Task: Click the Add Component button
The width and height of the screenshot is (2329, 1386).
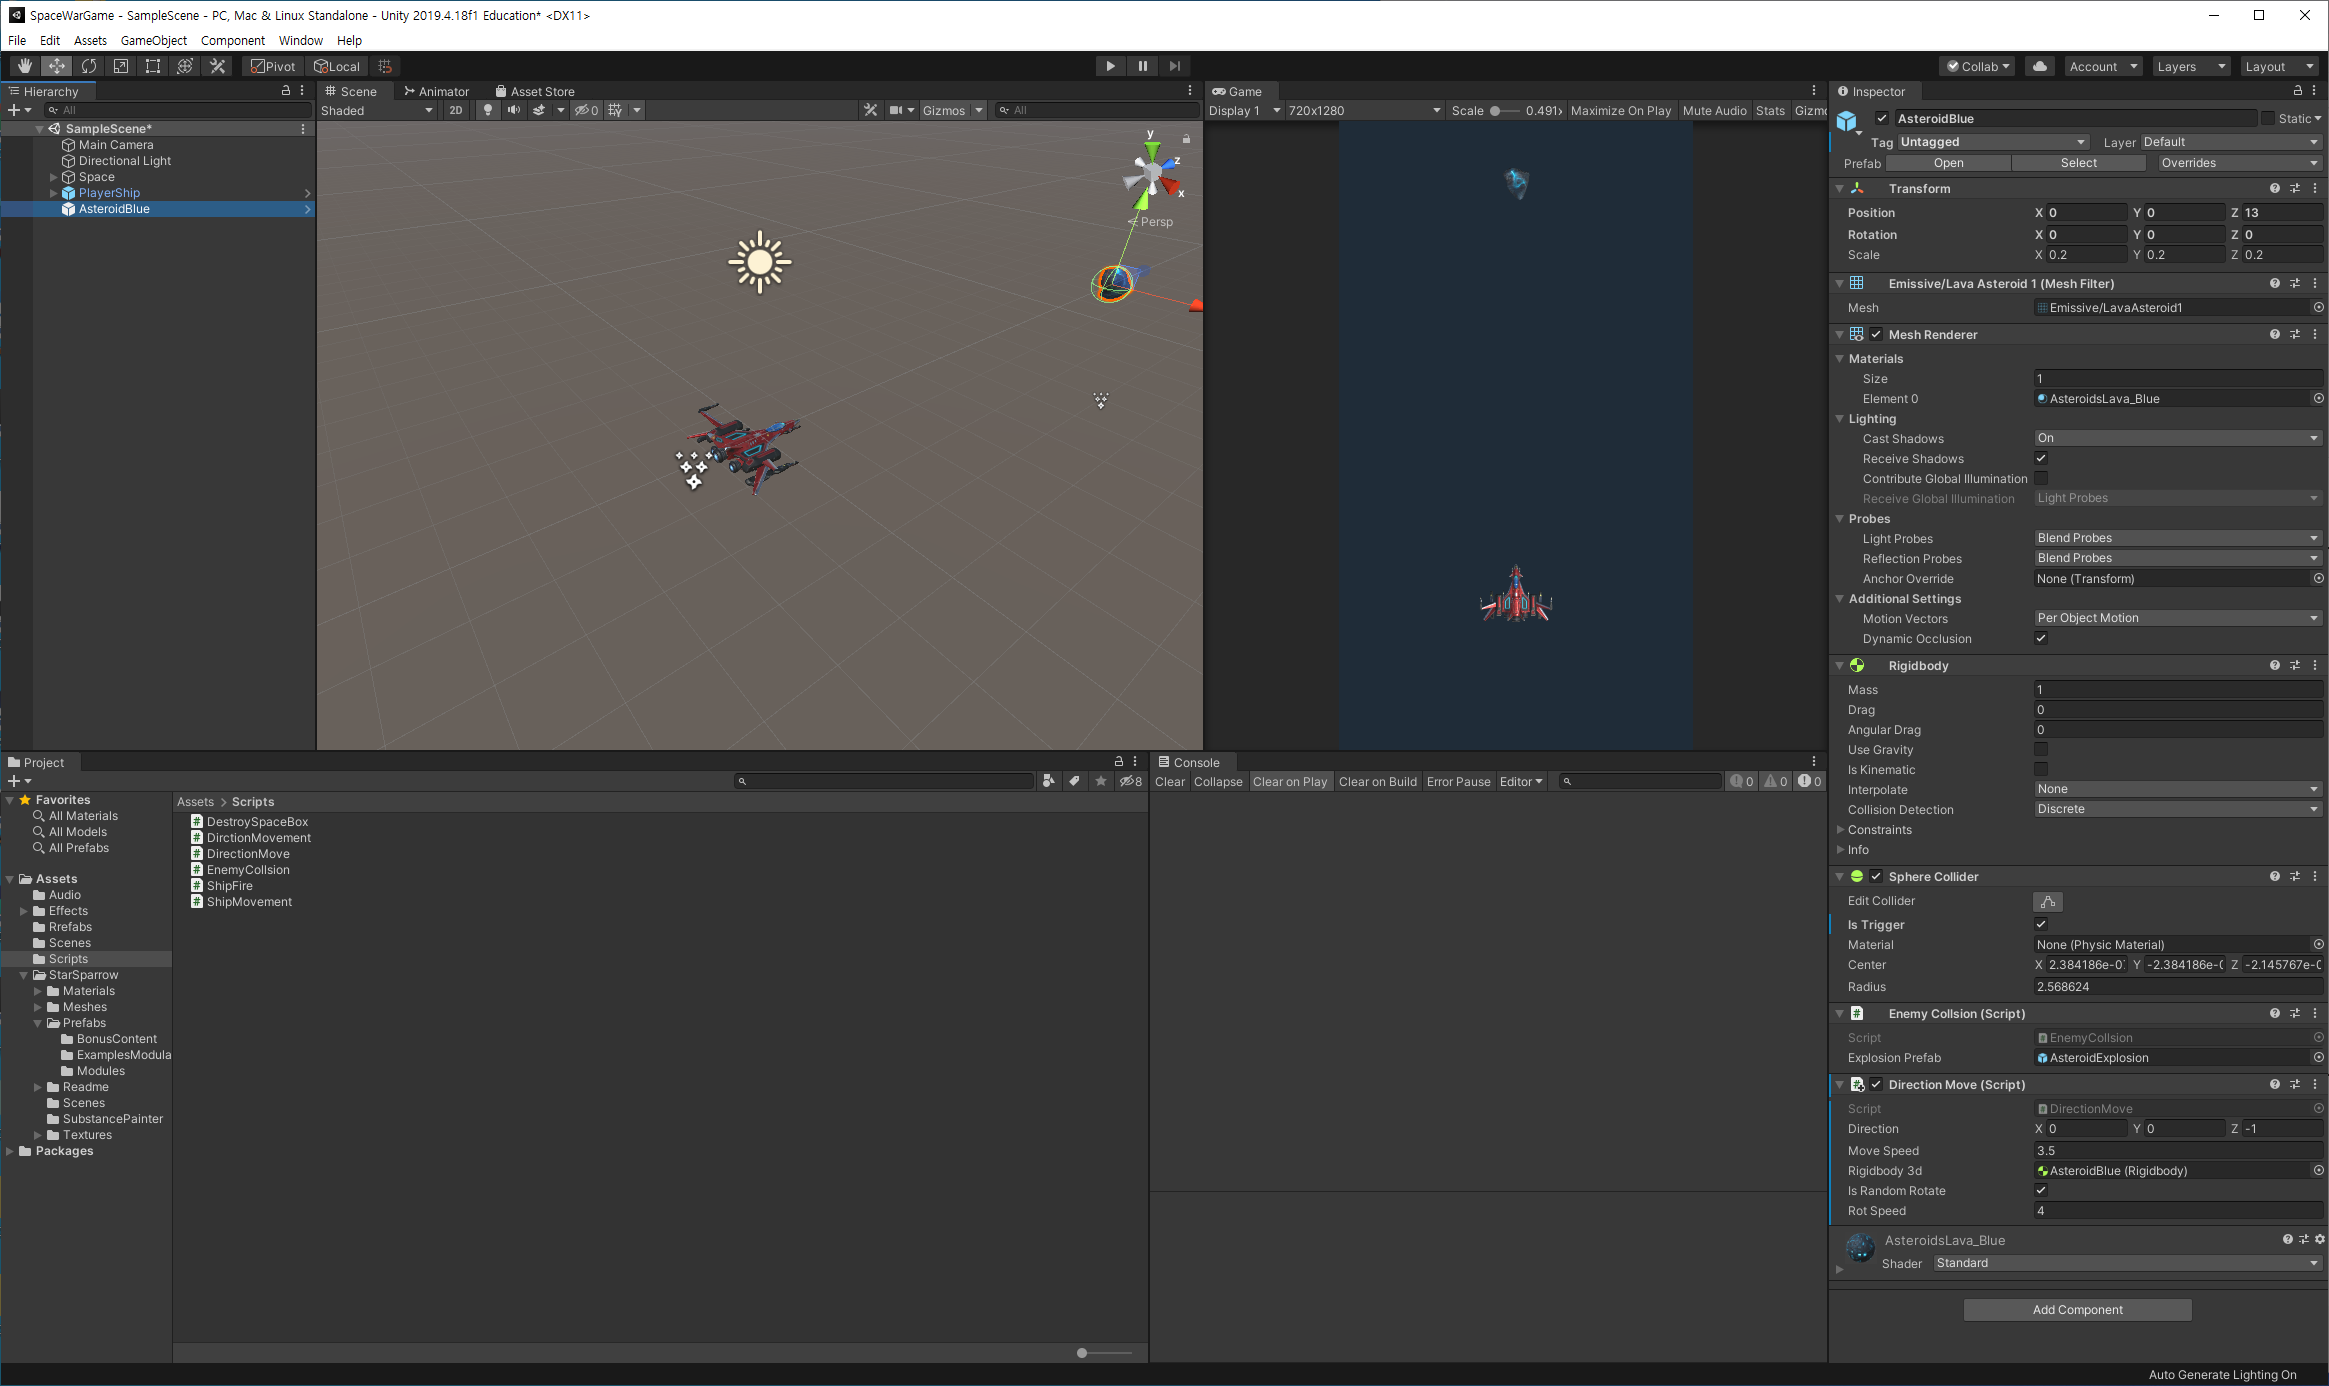Action: click(x=2077, y=1309)
